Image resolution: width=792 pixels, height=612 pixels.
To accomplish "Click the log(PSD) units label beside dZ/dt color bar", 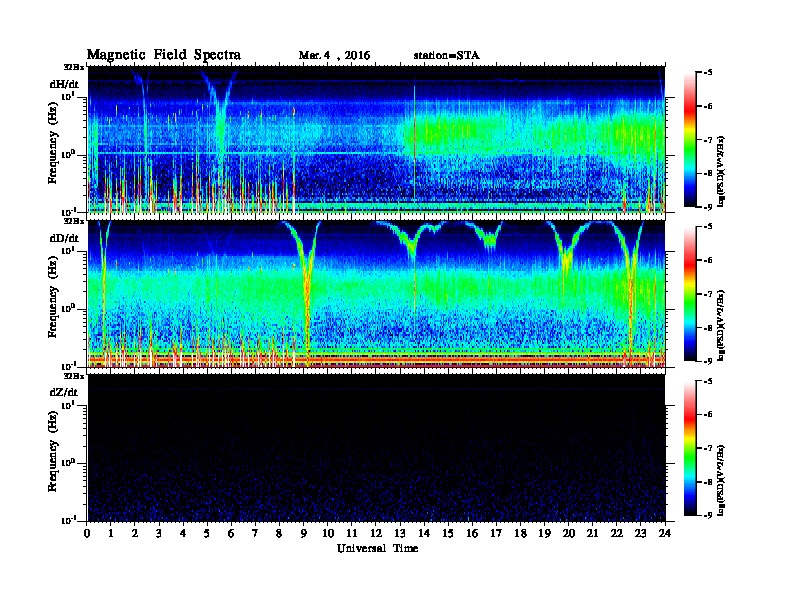I will (721, 479).
